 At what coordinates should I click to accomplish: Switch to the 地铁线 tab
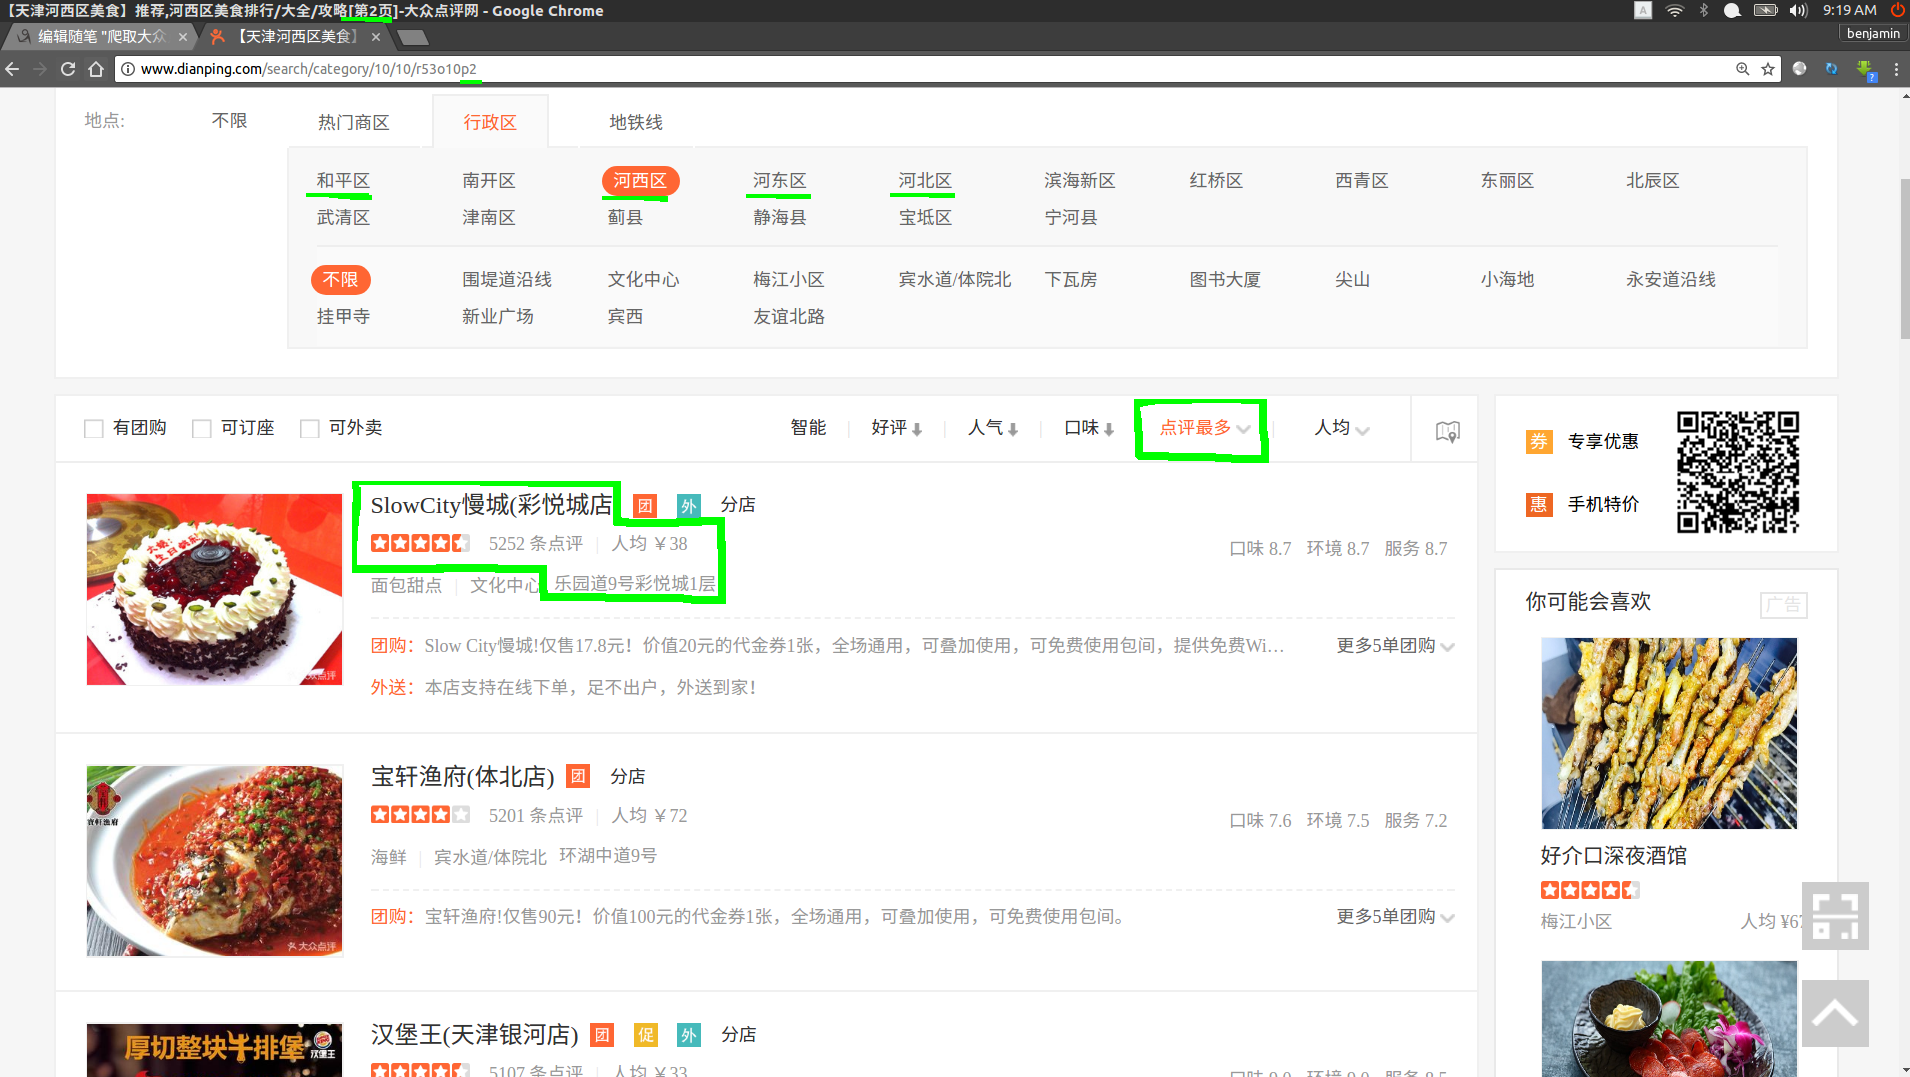click(x=636, y=122)
